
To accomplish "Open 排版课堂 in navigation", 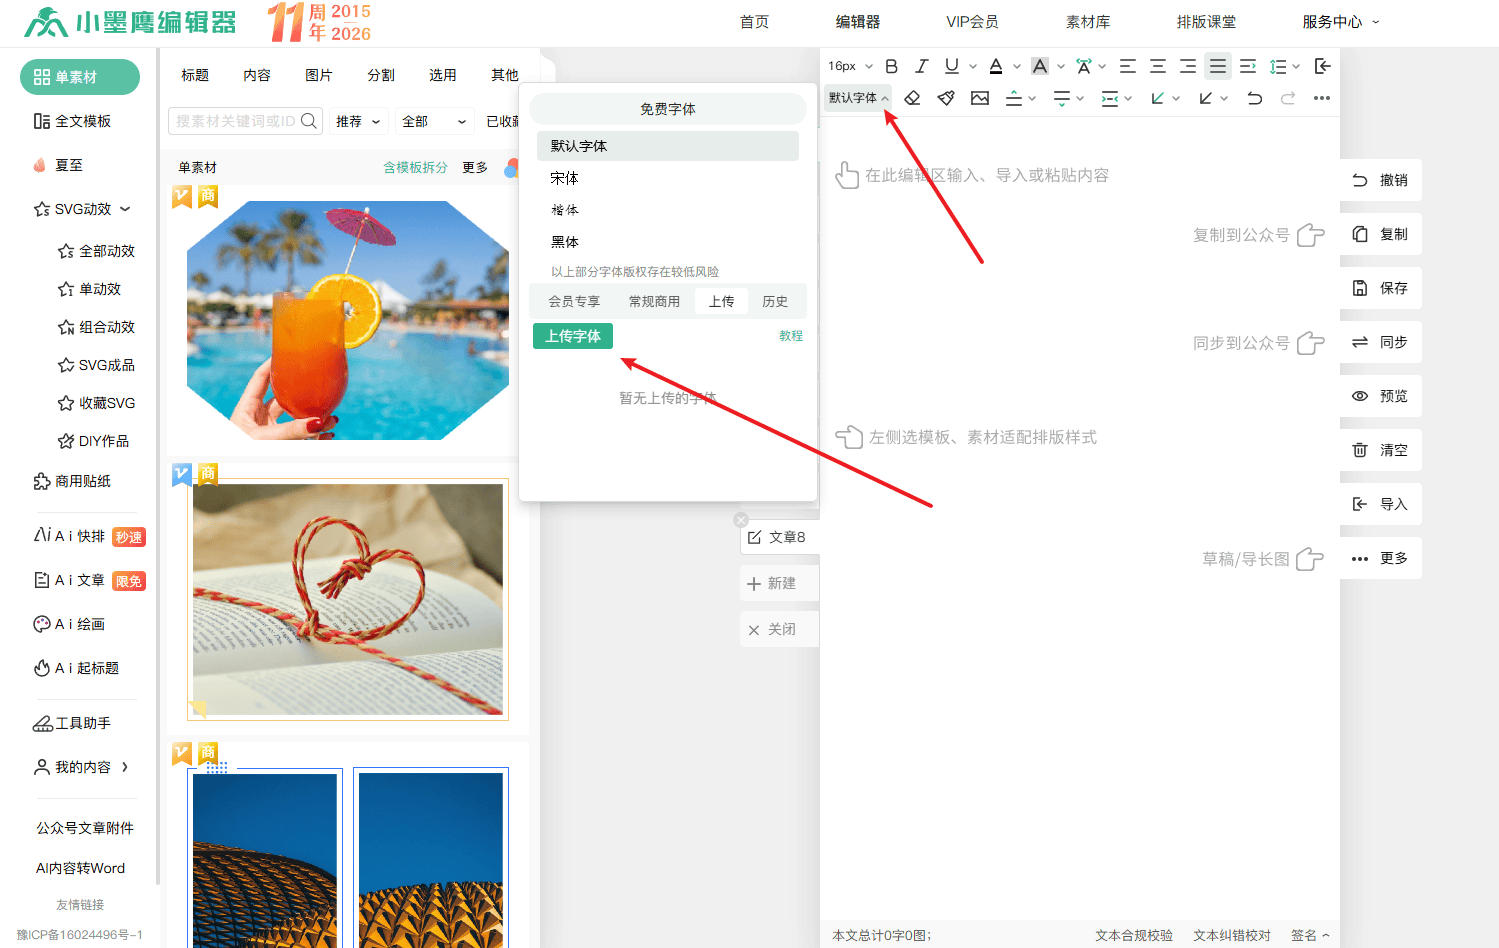I will (x=1206, y=22).
